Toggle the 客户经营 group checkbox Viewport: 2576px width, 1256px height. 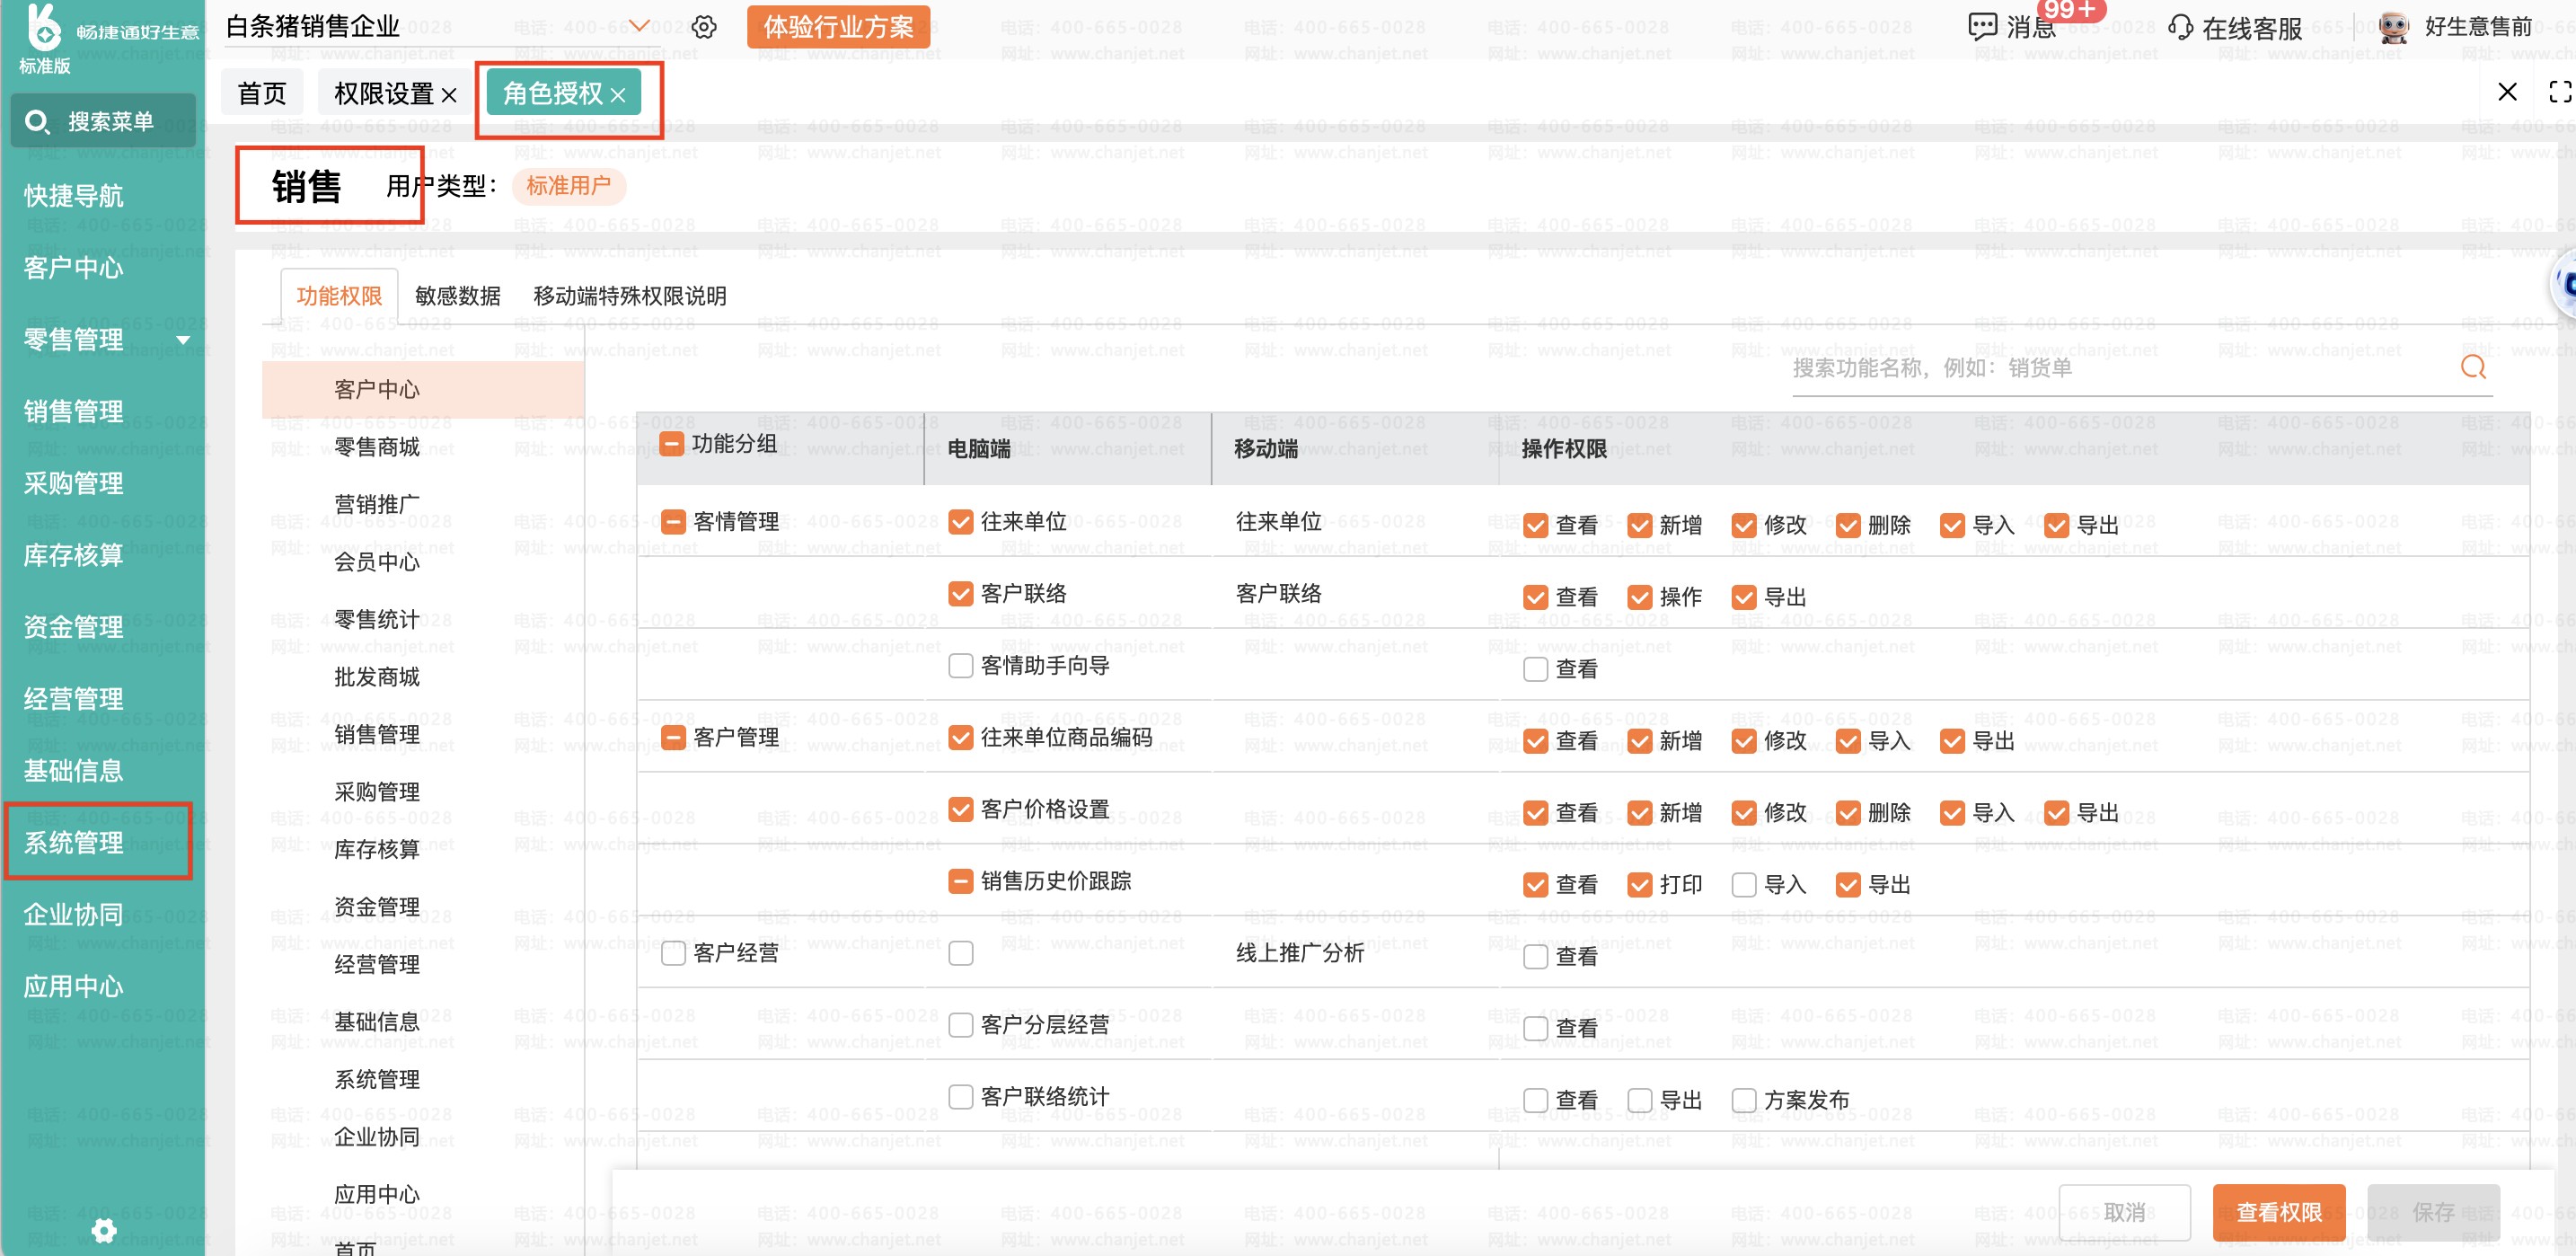pyautogui.click(x=674, y=953)
